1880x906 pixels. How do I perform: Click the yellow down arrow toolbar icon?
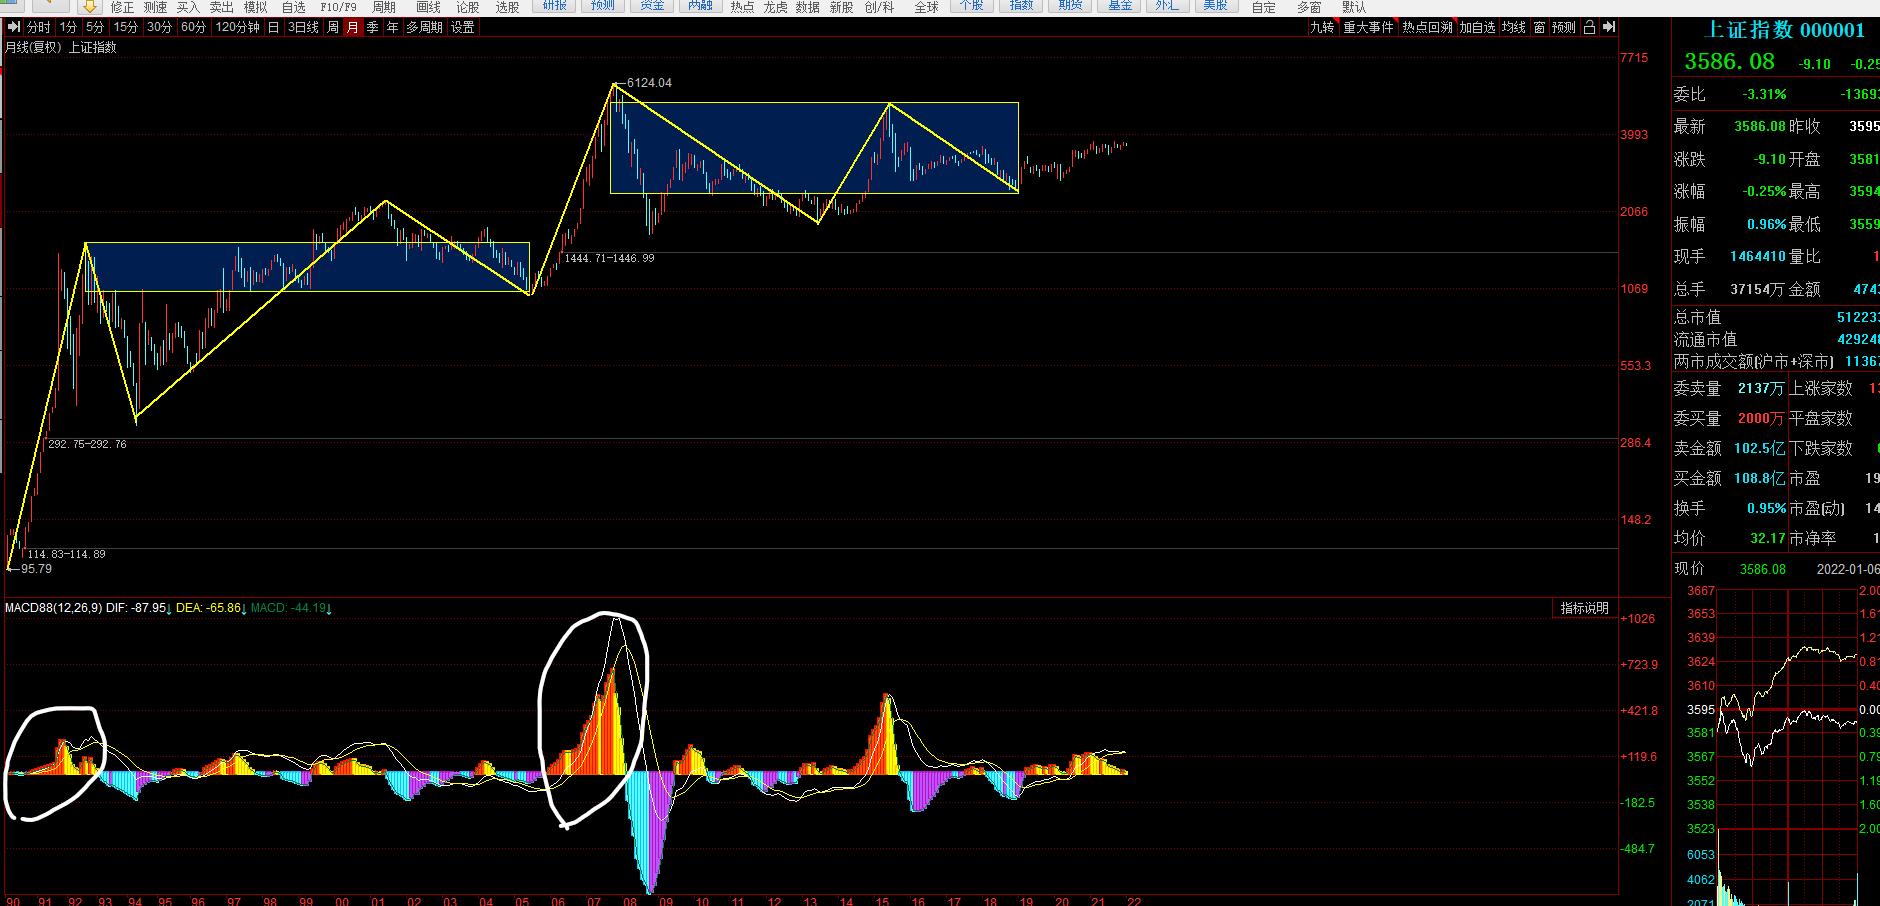(x=88, y=7)
